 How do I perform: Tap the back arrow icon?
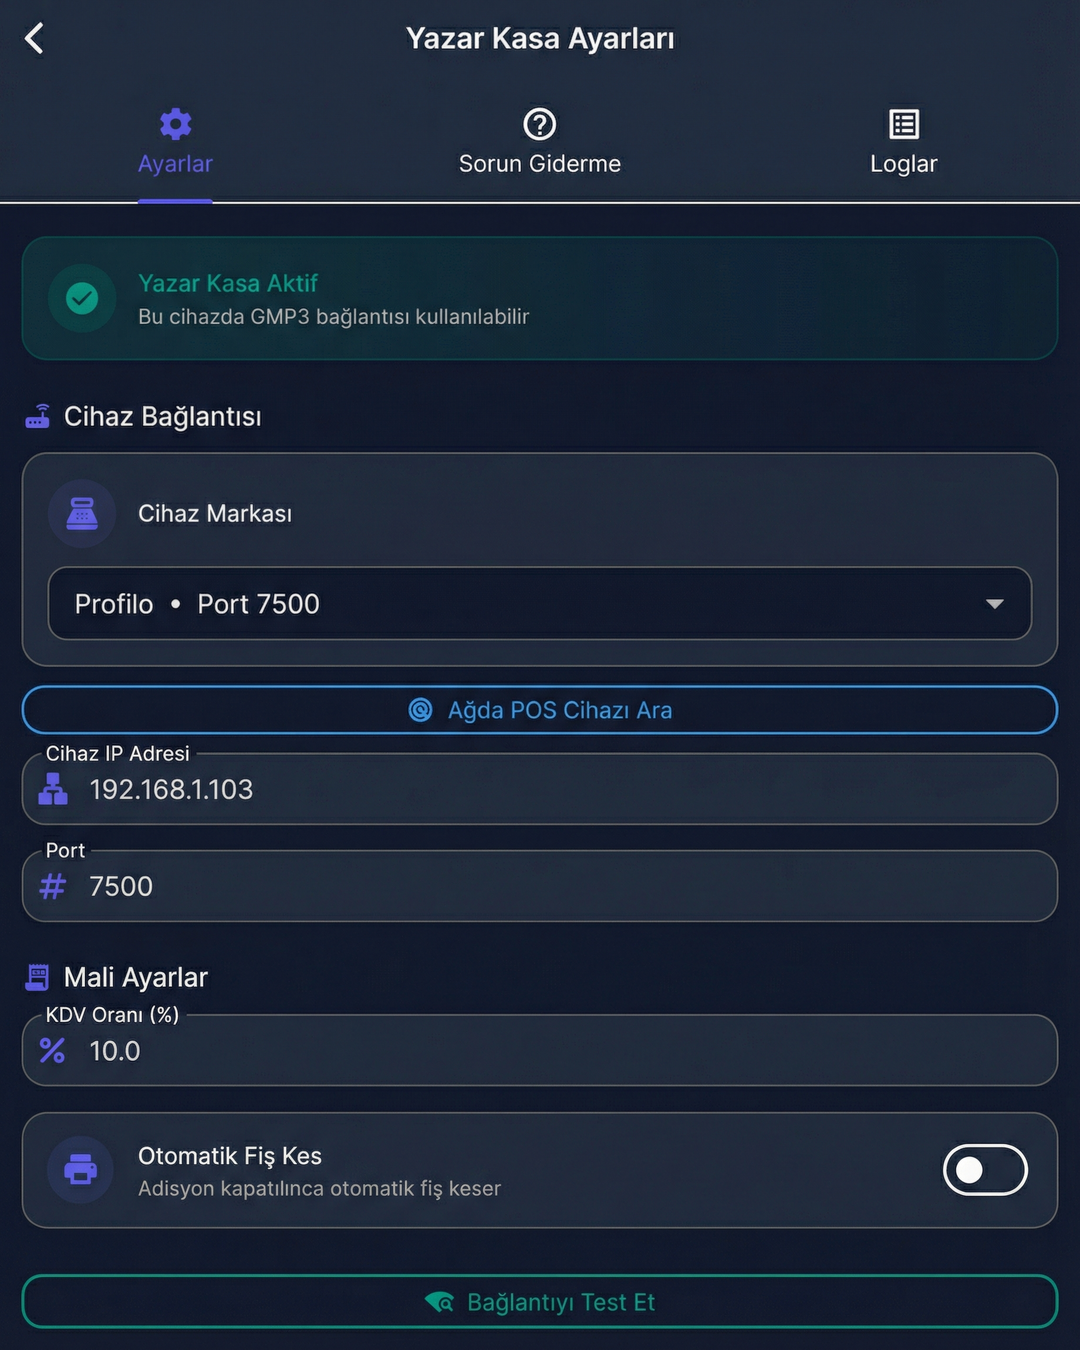(x=35, y=39)
